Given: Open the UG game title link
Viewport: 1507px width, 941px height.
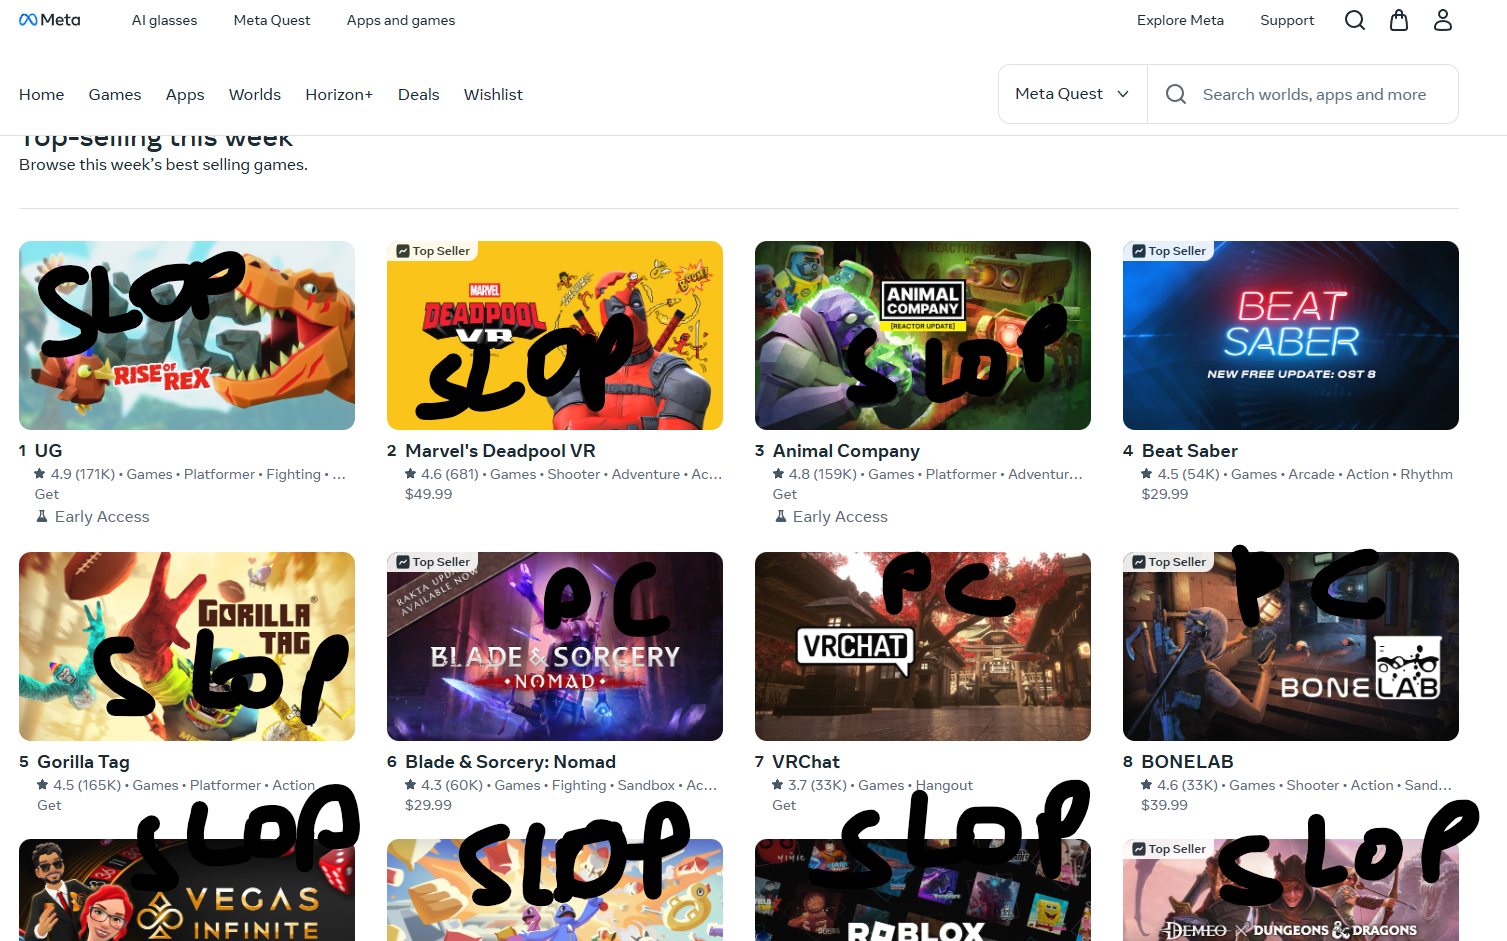Looking at the screenshot, I should click(49, 451).
